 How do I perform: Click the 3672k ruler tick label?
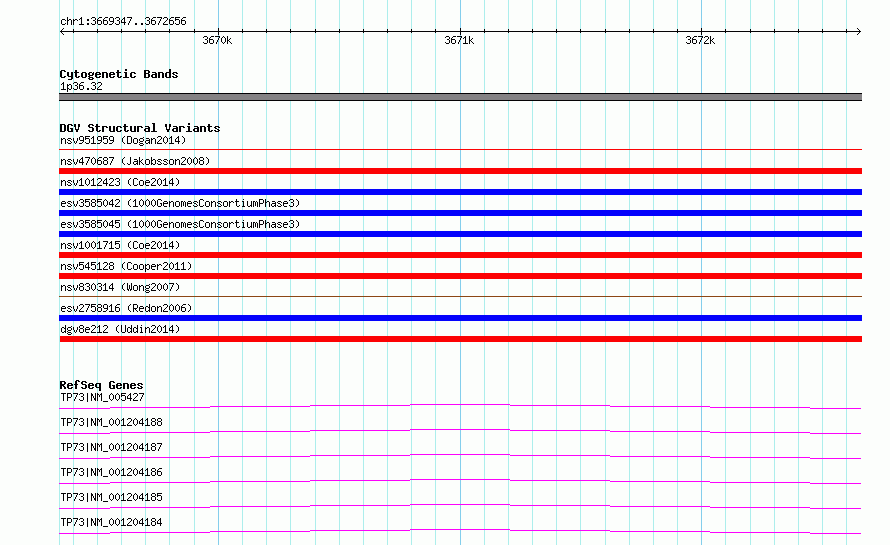[x=700, y=40]
